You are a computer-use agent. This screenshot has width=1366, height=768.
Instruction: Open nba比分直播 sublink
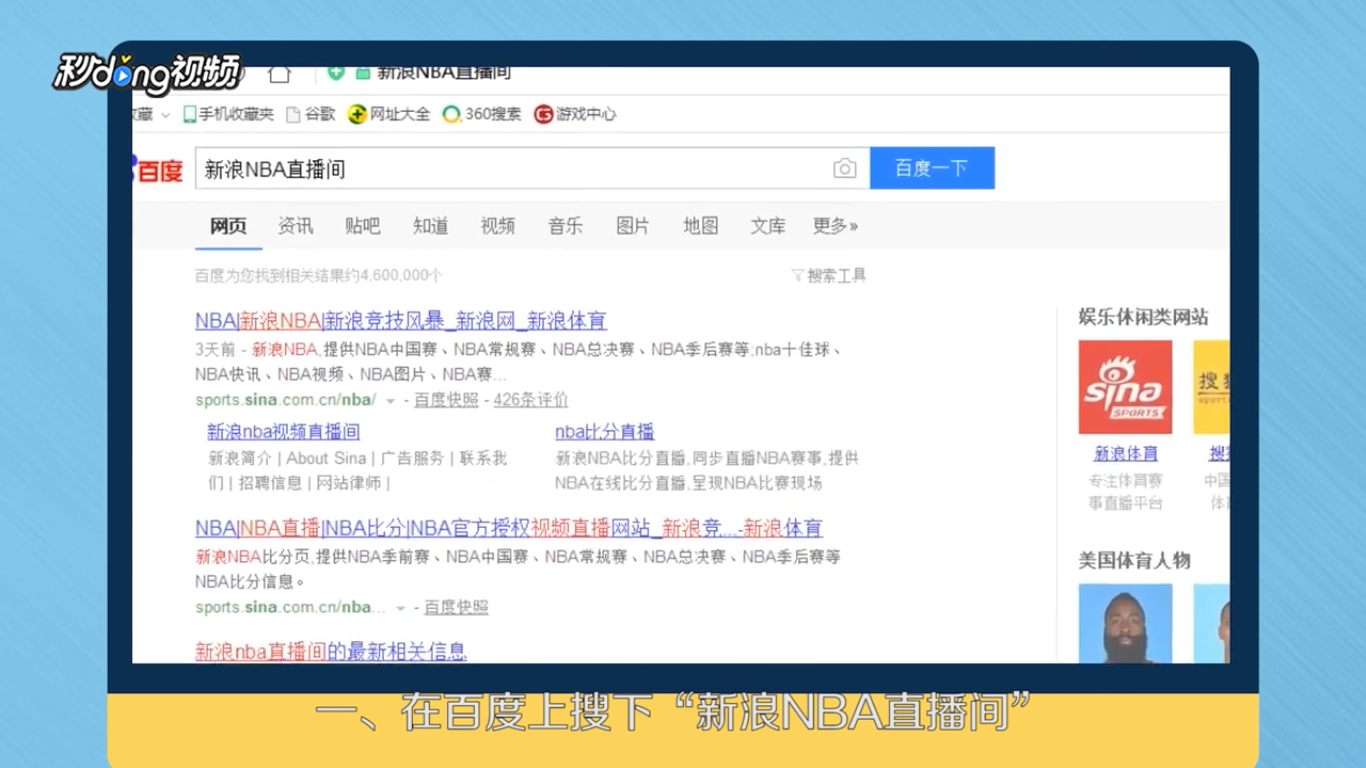tap(605, 432)
